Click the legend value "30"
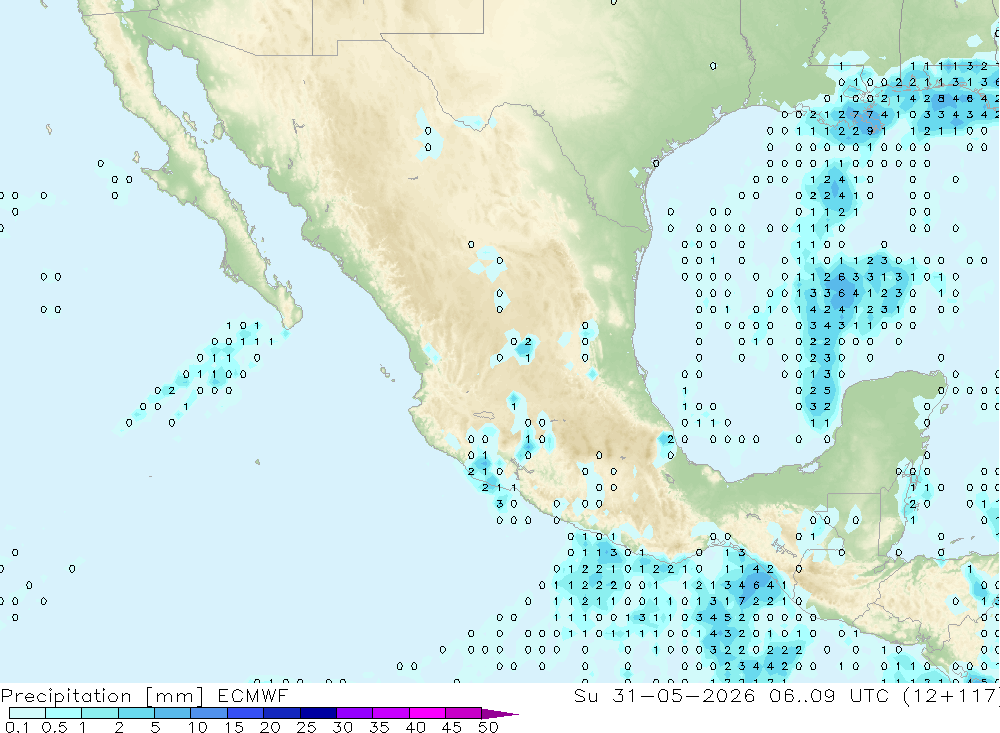 pyautogui.click(x=343, y=727)
